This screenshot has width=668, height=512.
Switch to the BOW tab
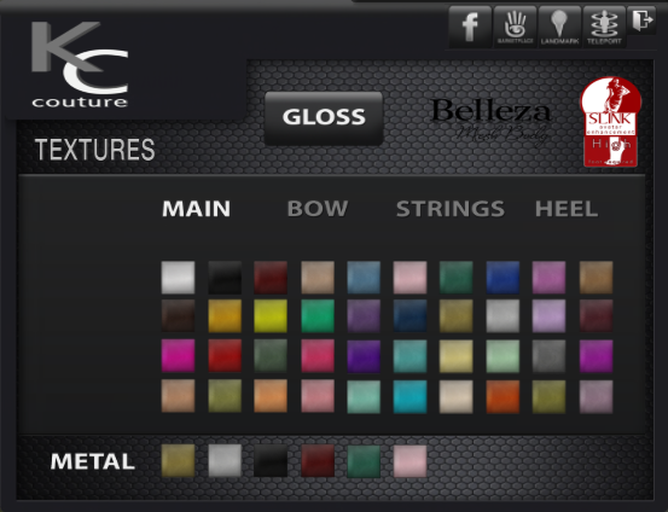pyautogui.click(x=317, y=209)
